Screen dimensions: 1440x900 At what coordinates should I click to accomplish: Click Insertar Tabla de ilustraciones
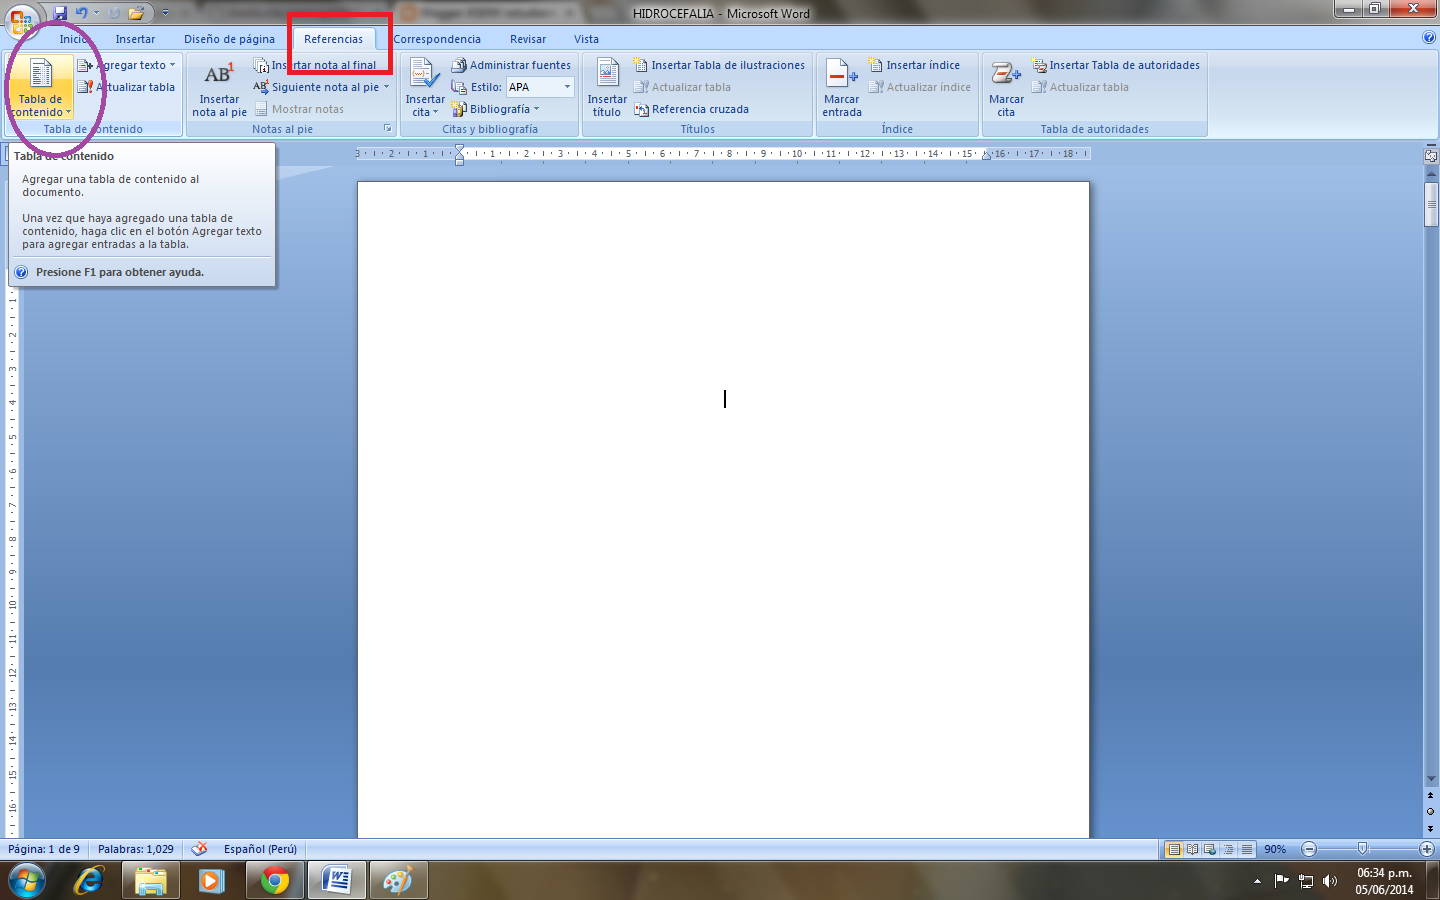point(719,65)
